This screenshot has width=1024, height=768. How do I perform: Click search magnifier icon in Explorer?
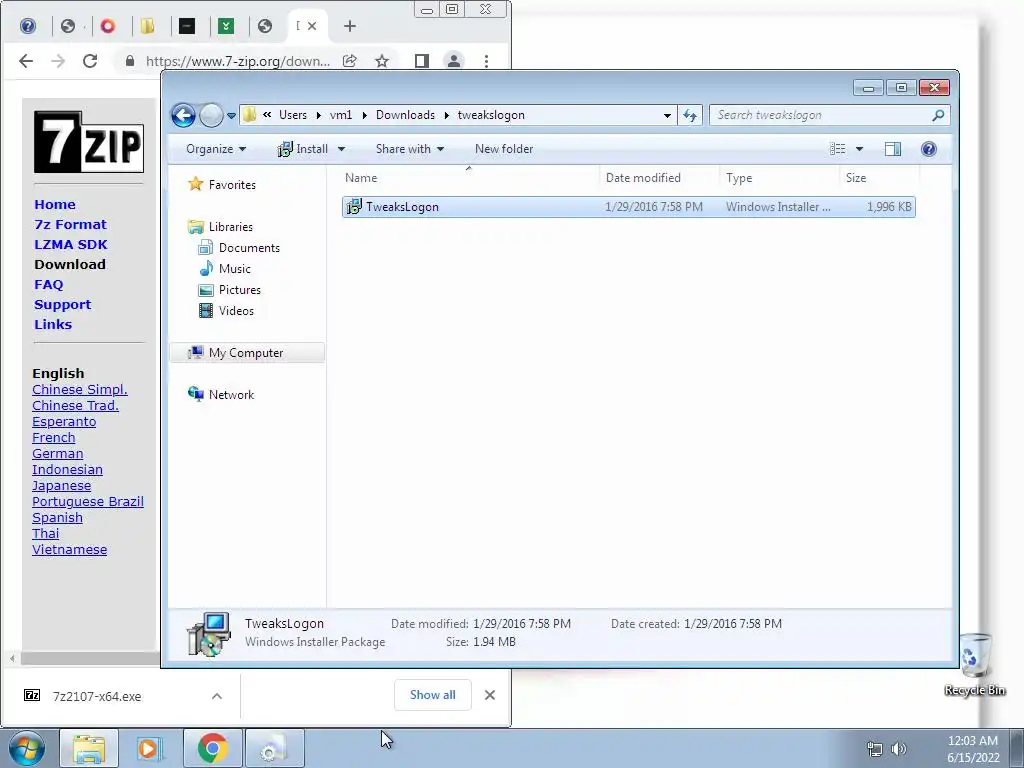coord(938,116)
